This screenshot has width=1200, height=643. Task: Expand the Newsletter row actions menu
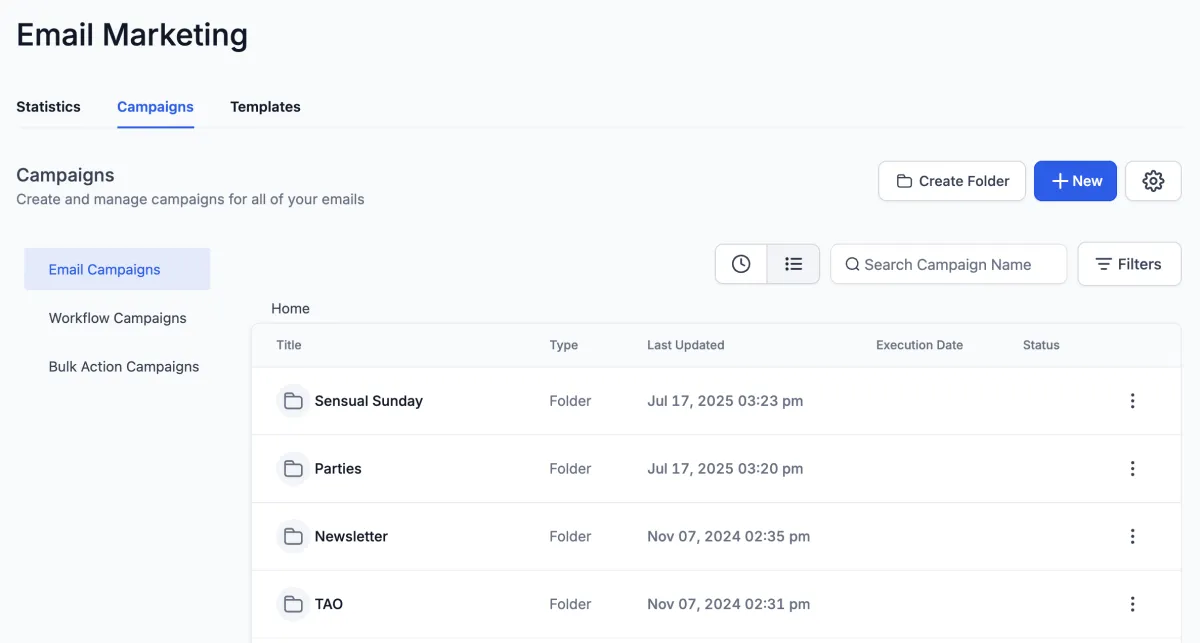[x=1132, y=537]
